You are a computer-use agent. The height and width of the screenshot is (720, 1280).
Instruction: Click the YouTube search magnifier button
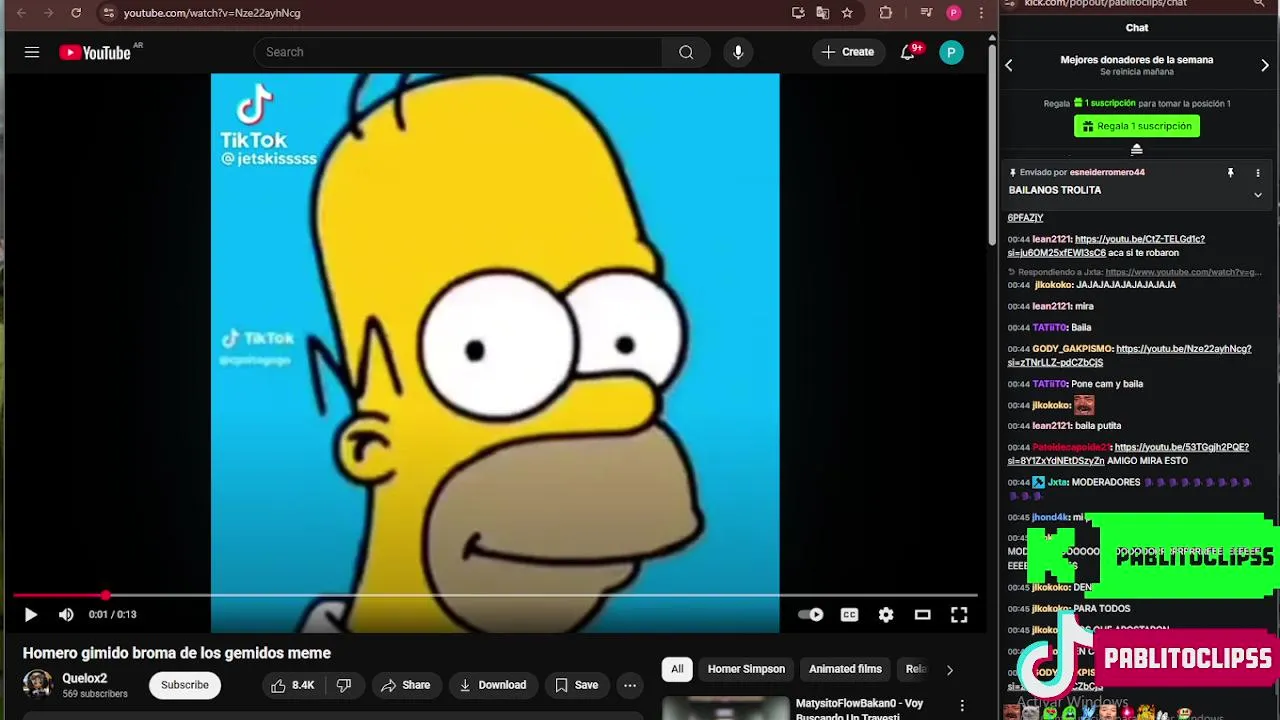point(686,52)
